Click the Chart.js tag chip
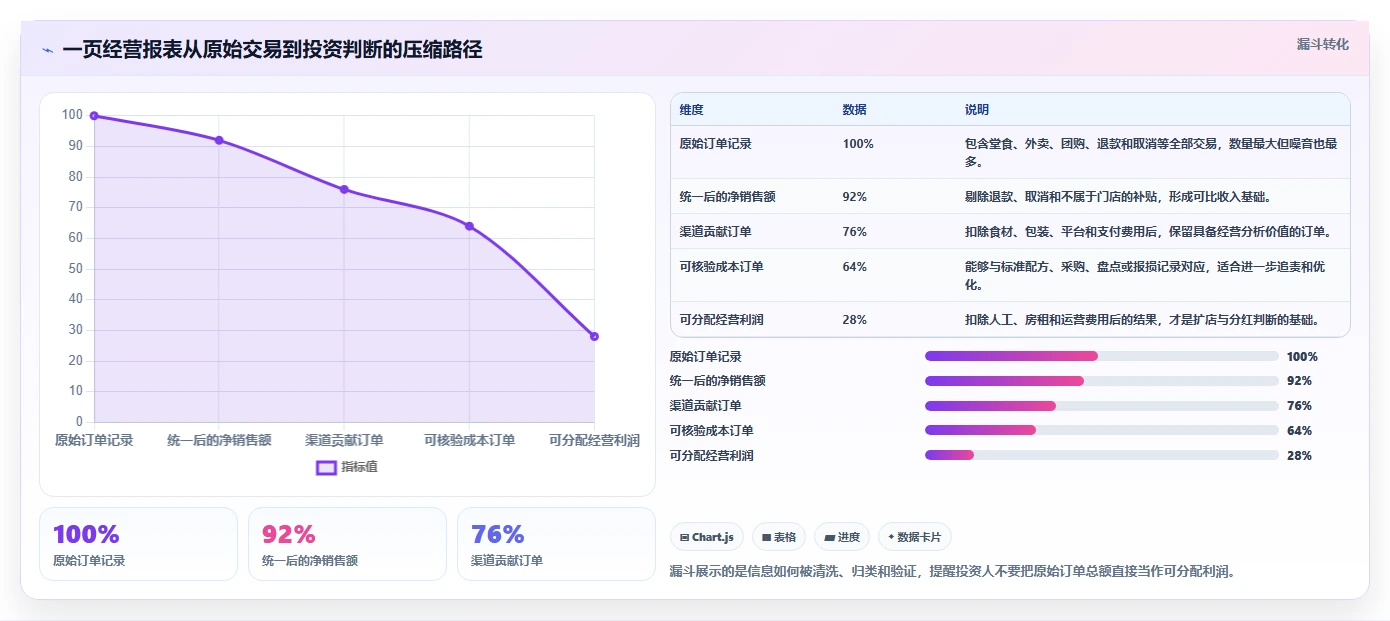1390x621 pixels. point(706,537)
